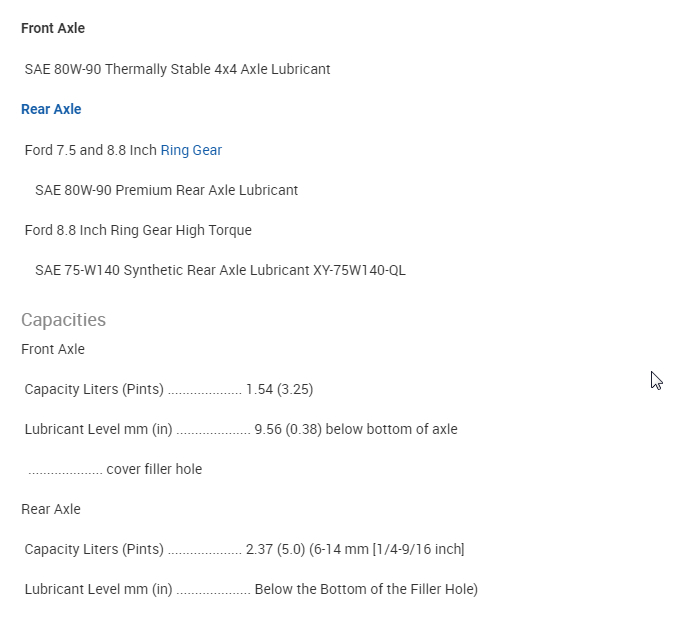Click the Ford 8.8 Inch Ring Gear High Torque line
Viewport: 693px width, 633px height.
(138, 230)
